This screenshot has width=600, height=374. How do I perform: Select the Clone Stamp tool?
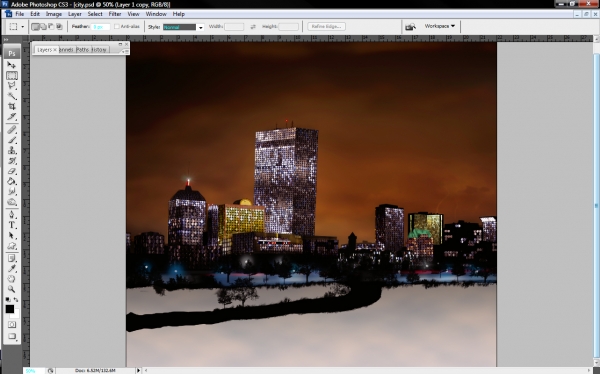click(x=11, y=150)
